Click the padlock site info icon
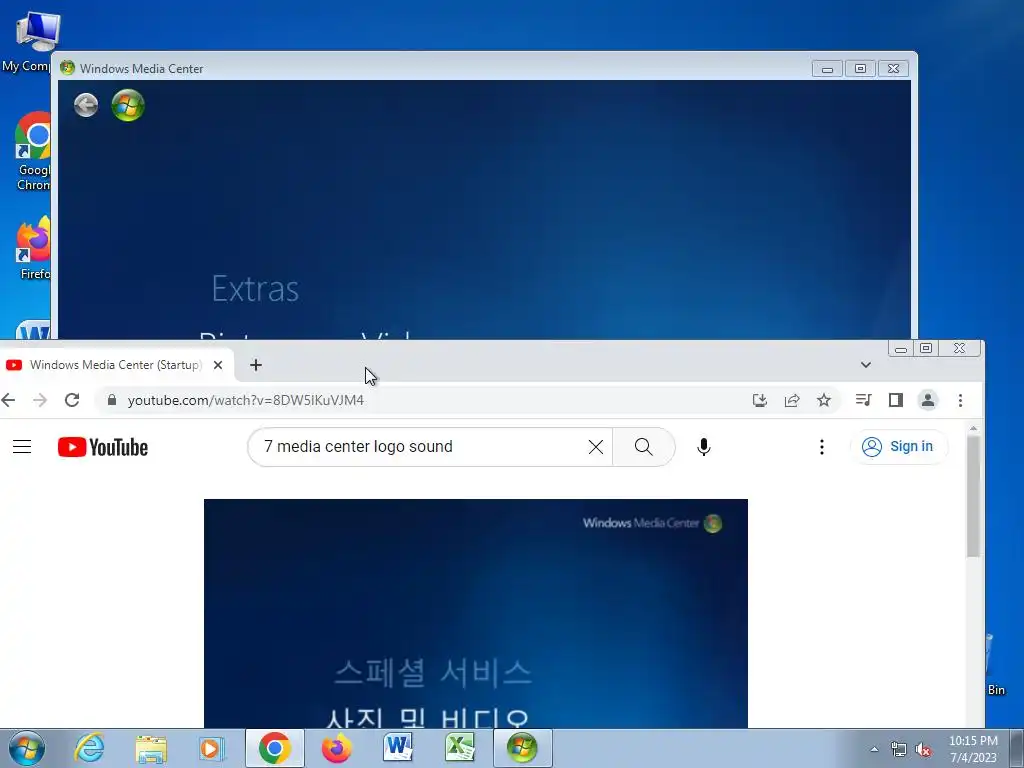The image size is (1024, 768). click(x=112, y=400)
